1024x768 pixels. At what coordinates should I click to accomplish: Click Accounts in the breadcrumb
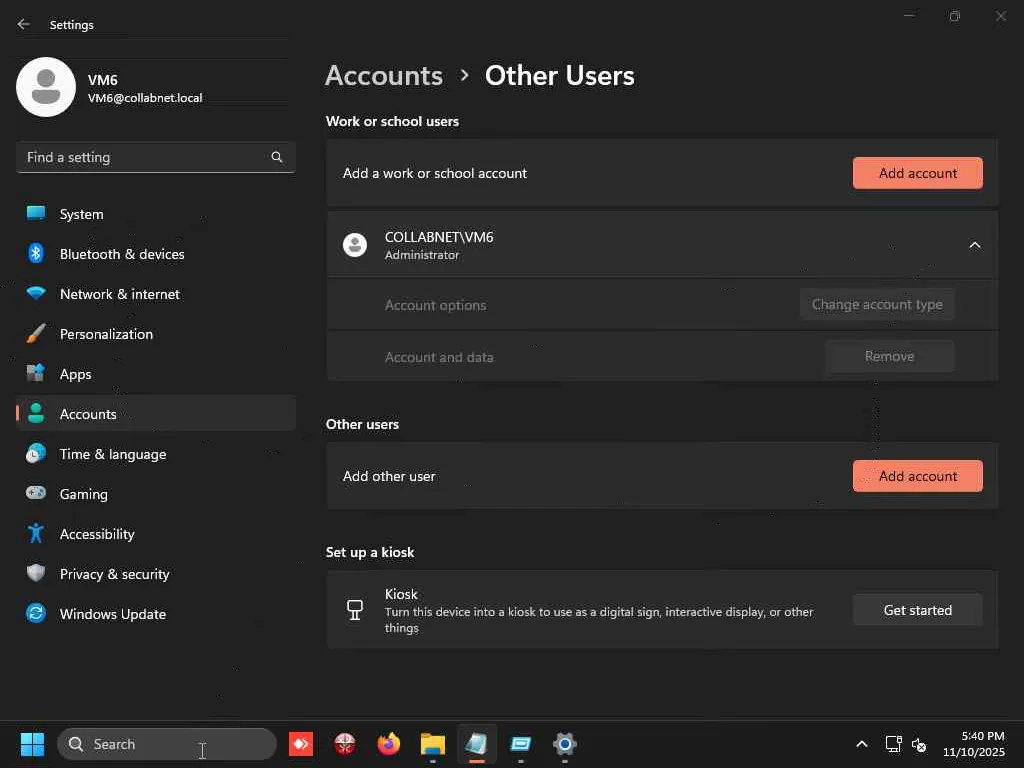coord(384,76)
